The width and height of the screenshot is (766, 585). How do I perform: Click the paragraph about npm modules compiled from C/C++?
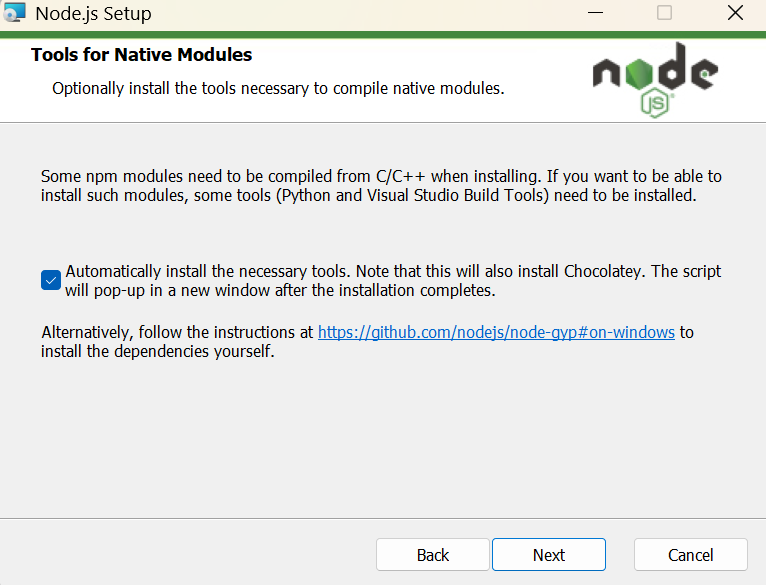coord(381,186)
